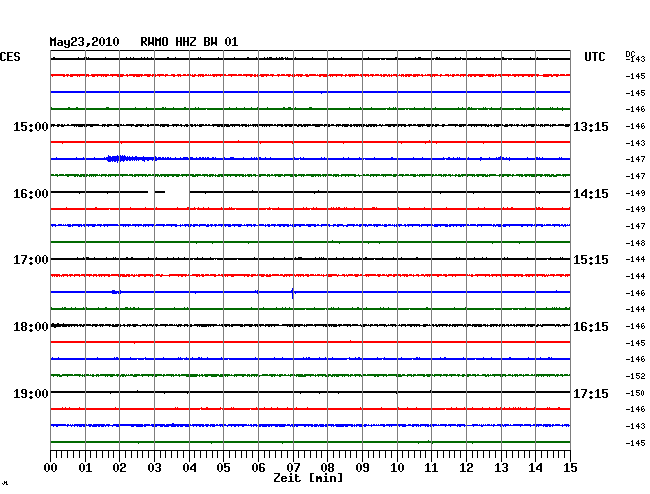Click the Zeit [min] axis title

click(308, 478)
